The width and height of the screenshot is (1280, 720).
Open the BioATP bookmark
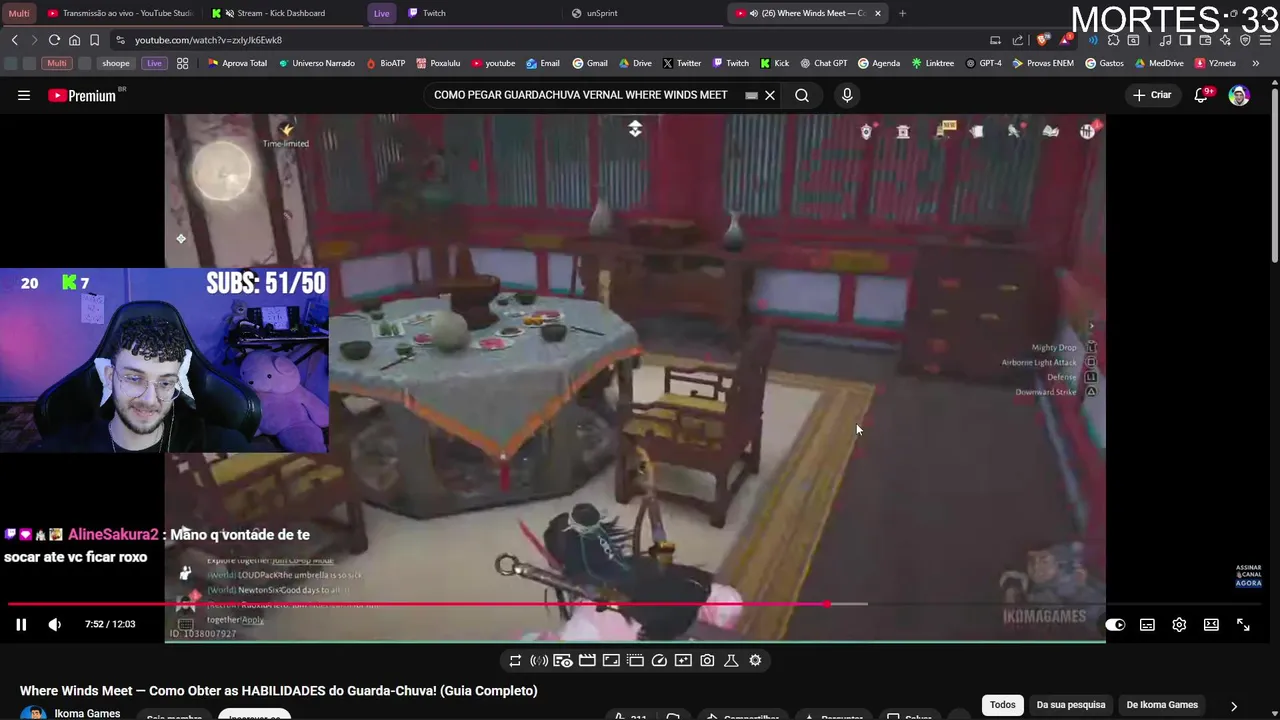pyautogui.click(x=385, y=63)
